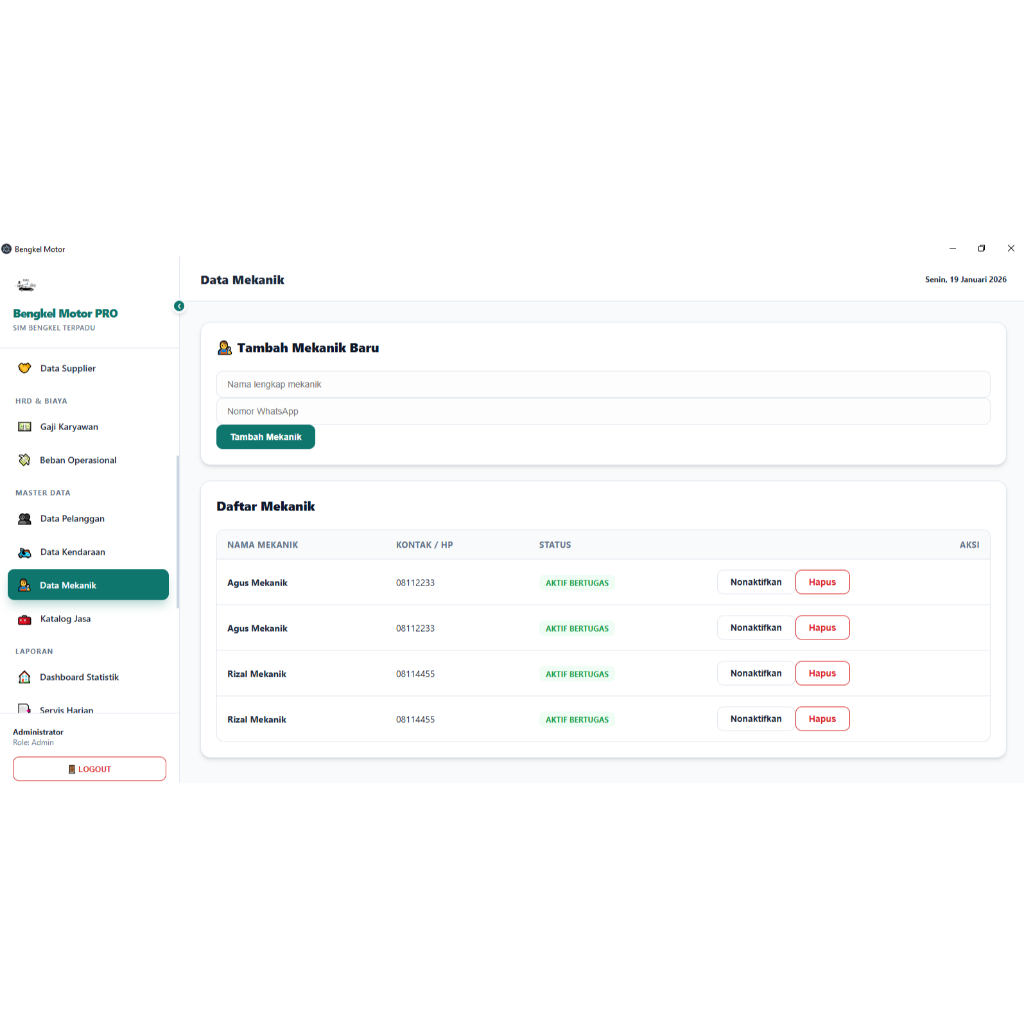Screen dimensions: 1024x1024
Task: Click AKTIF BERTUGAS badge in first Agus row
Action: 577,583
